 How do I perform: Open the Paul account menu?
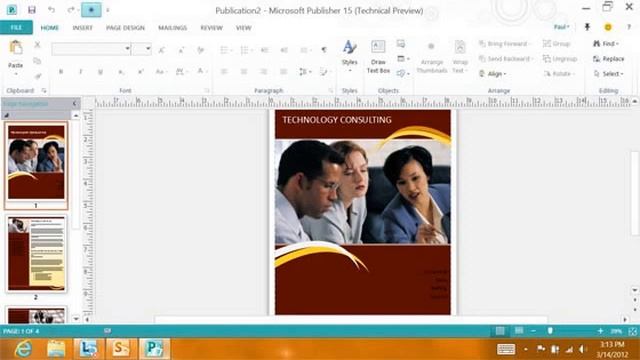click(x=562, y=27)
